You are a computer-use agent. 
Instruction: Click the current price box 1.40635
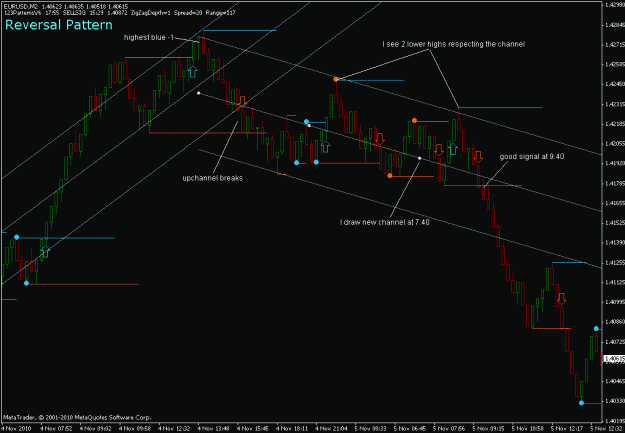(614, 358)
